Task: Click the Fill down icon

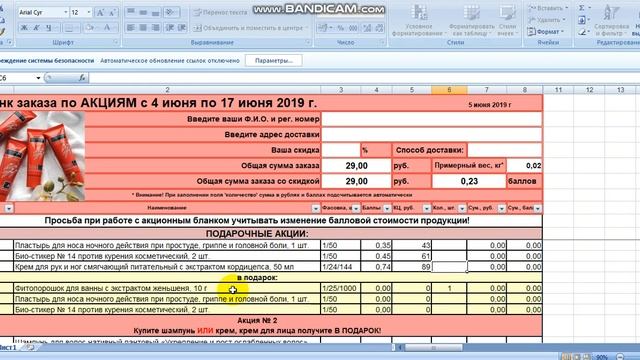Action: click(x=582, y=20)
